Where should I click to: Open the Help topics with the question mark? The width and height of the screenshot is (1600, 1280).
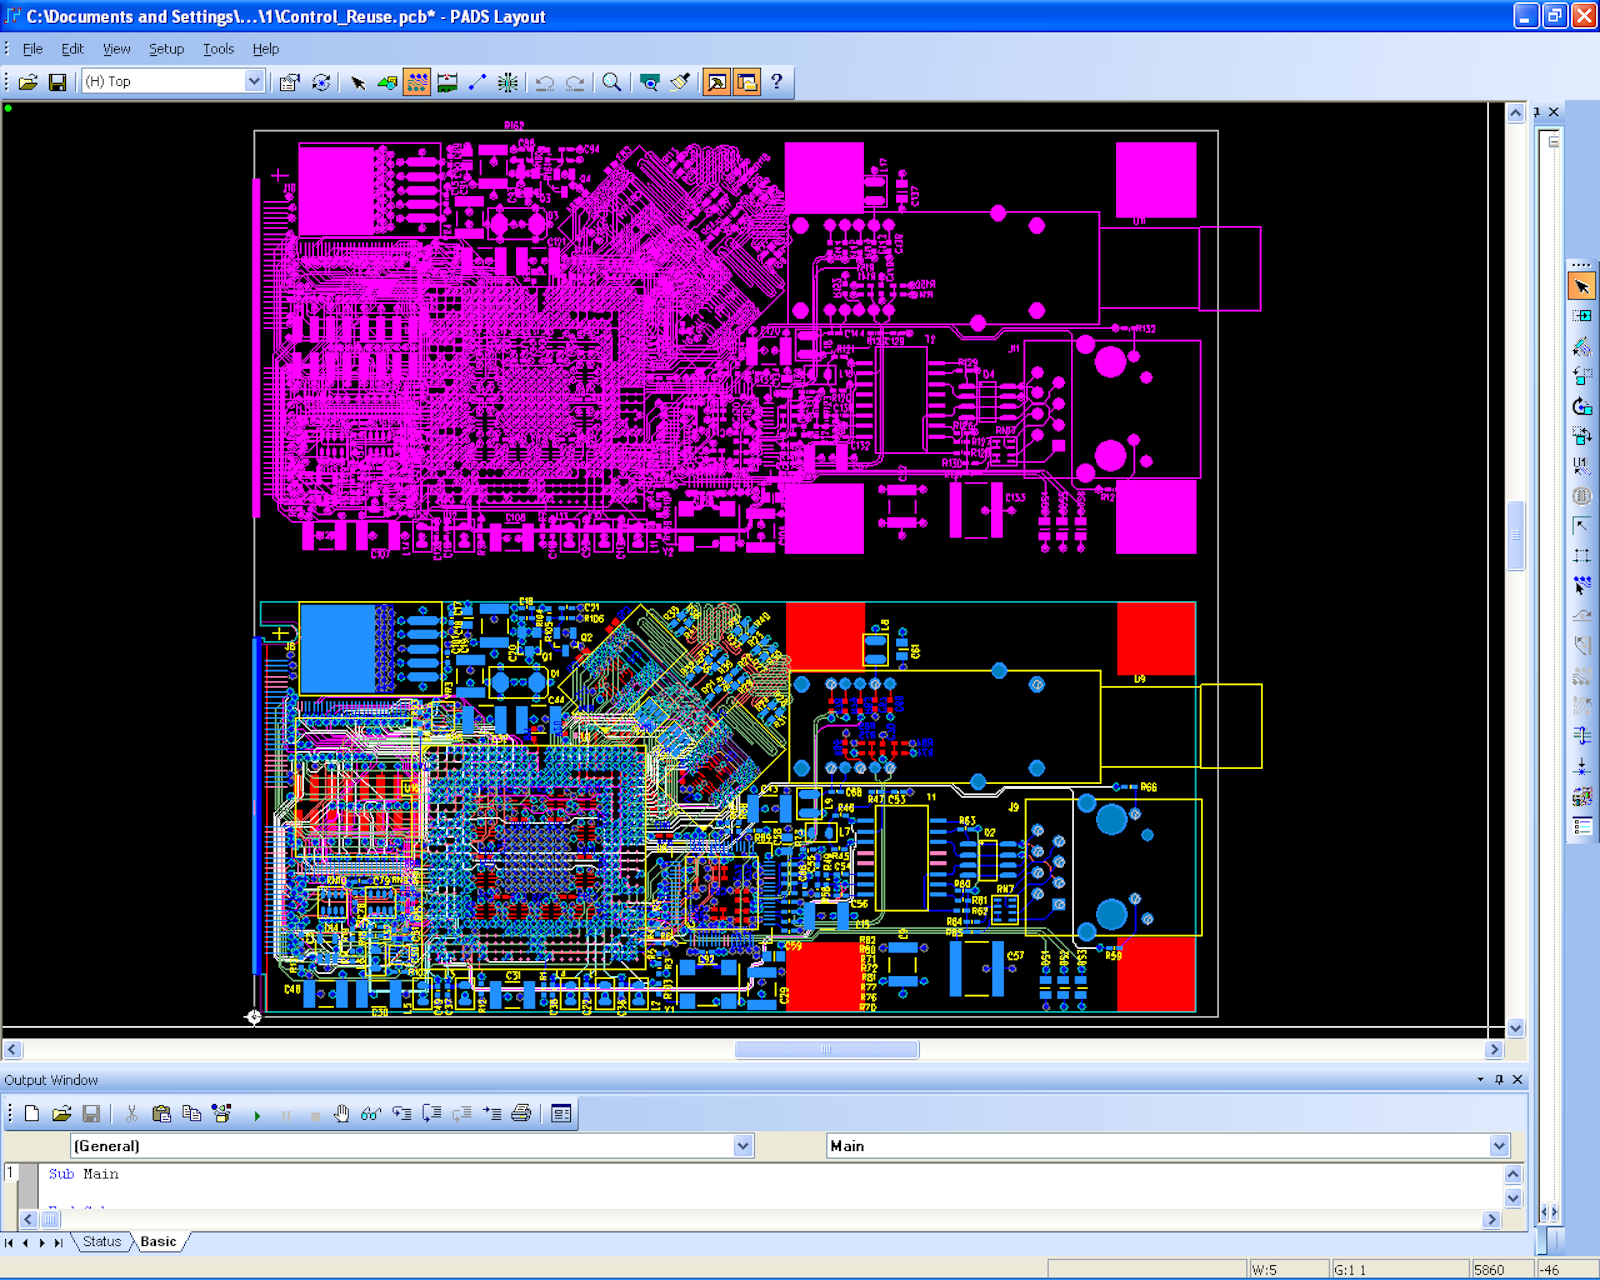779,83
